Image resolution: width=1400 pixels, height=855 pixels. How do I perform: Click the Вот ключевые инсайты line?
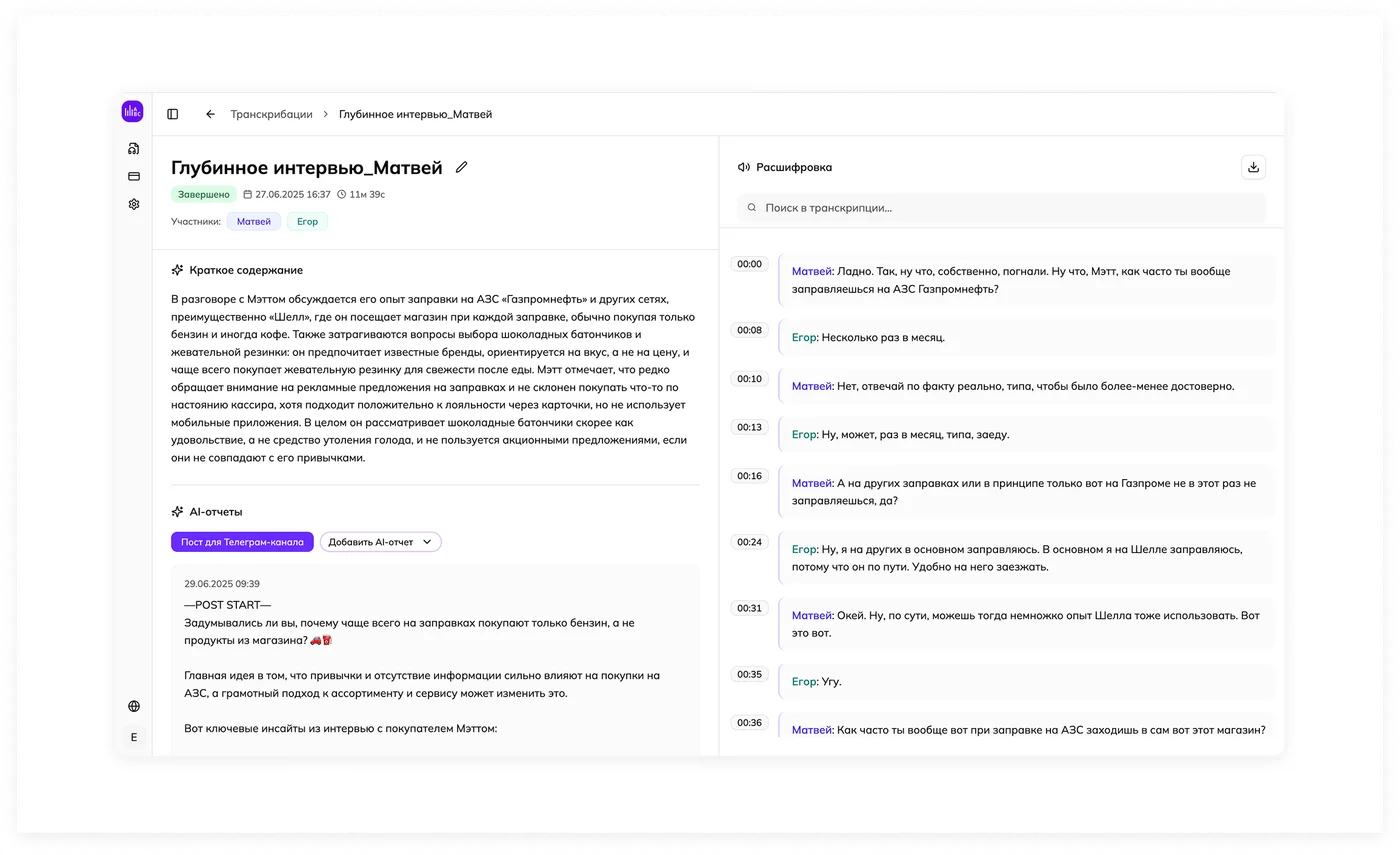click(341, 728)
